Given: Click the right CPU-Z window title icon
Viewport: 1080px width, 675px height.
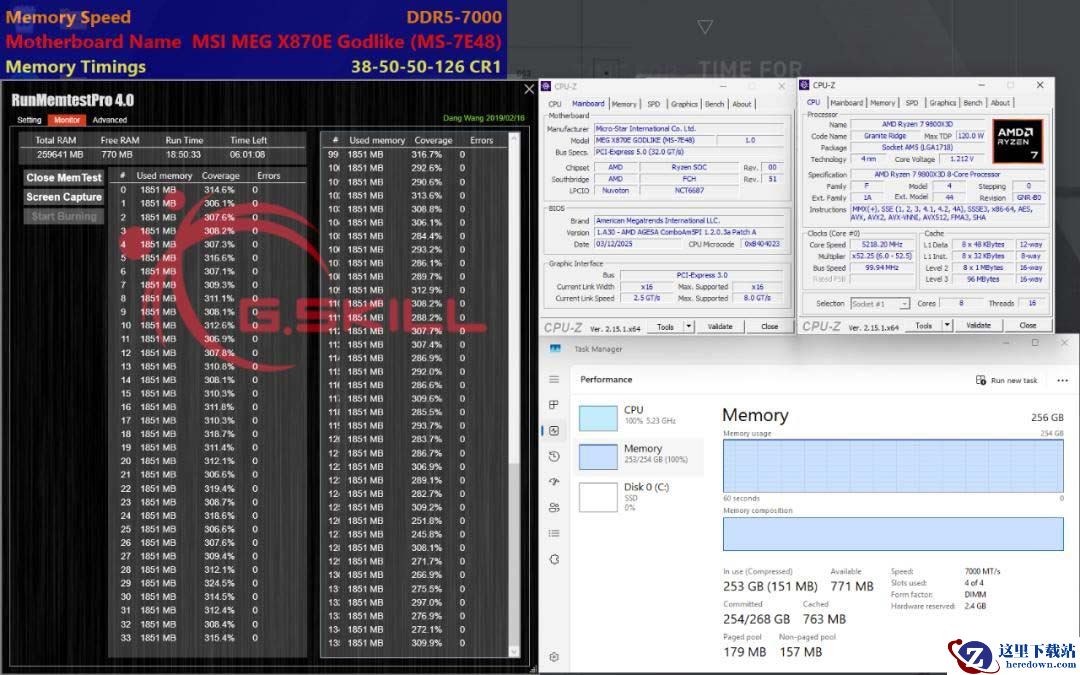Looking at the screenshot, I should [x=804, y=85].
